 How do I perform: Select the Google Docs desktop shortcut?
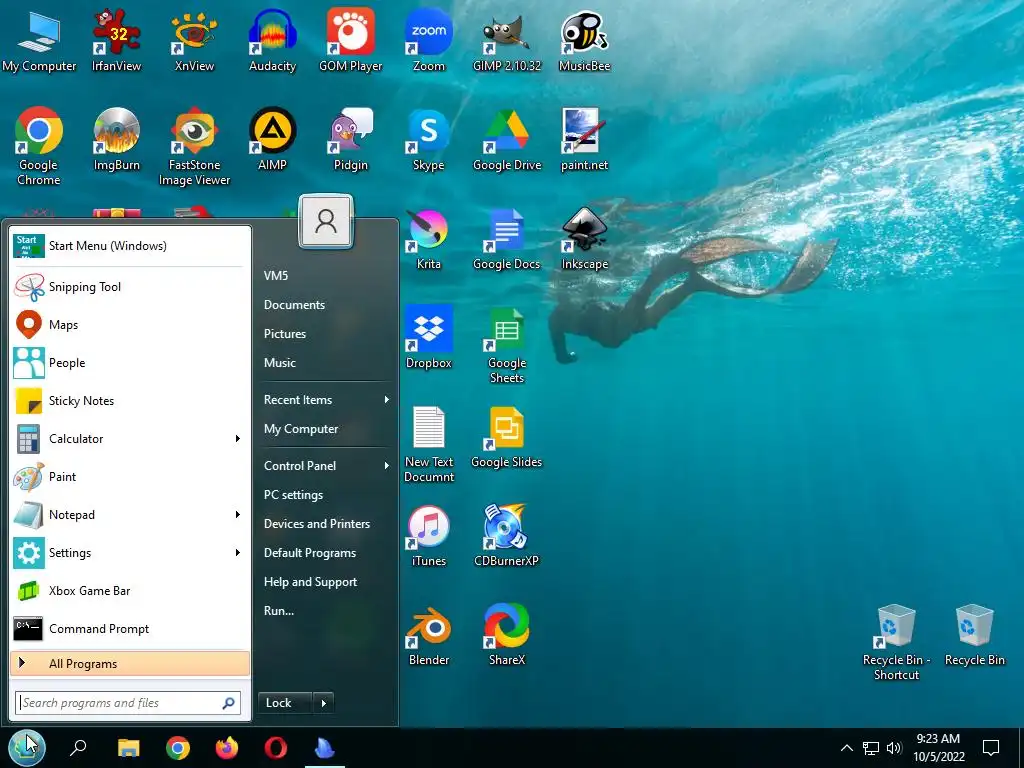click(x=507, y=239)
